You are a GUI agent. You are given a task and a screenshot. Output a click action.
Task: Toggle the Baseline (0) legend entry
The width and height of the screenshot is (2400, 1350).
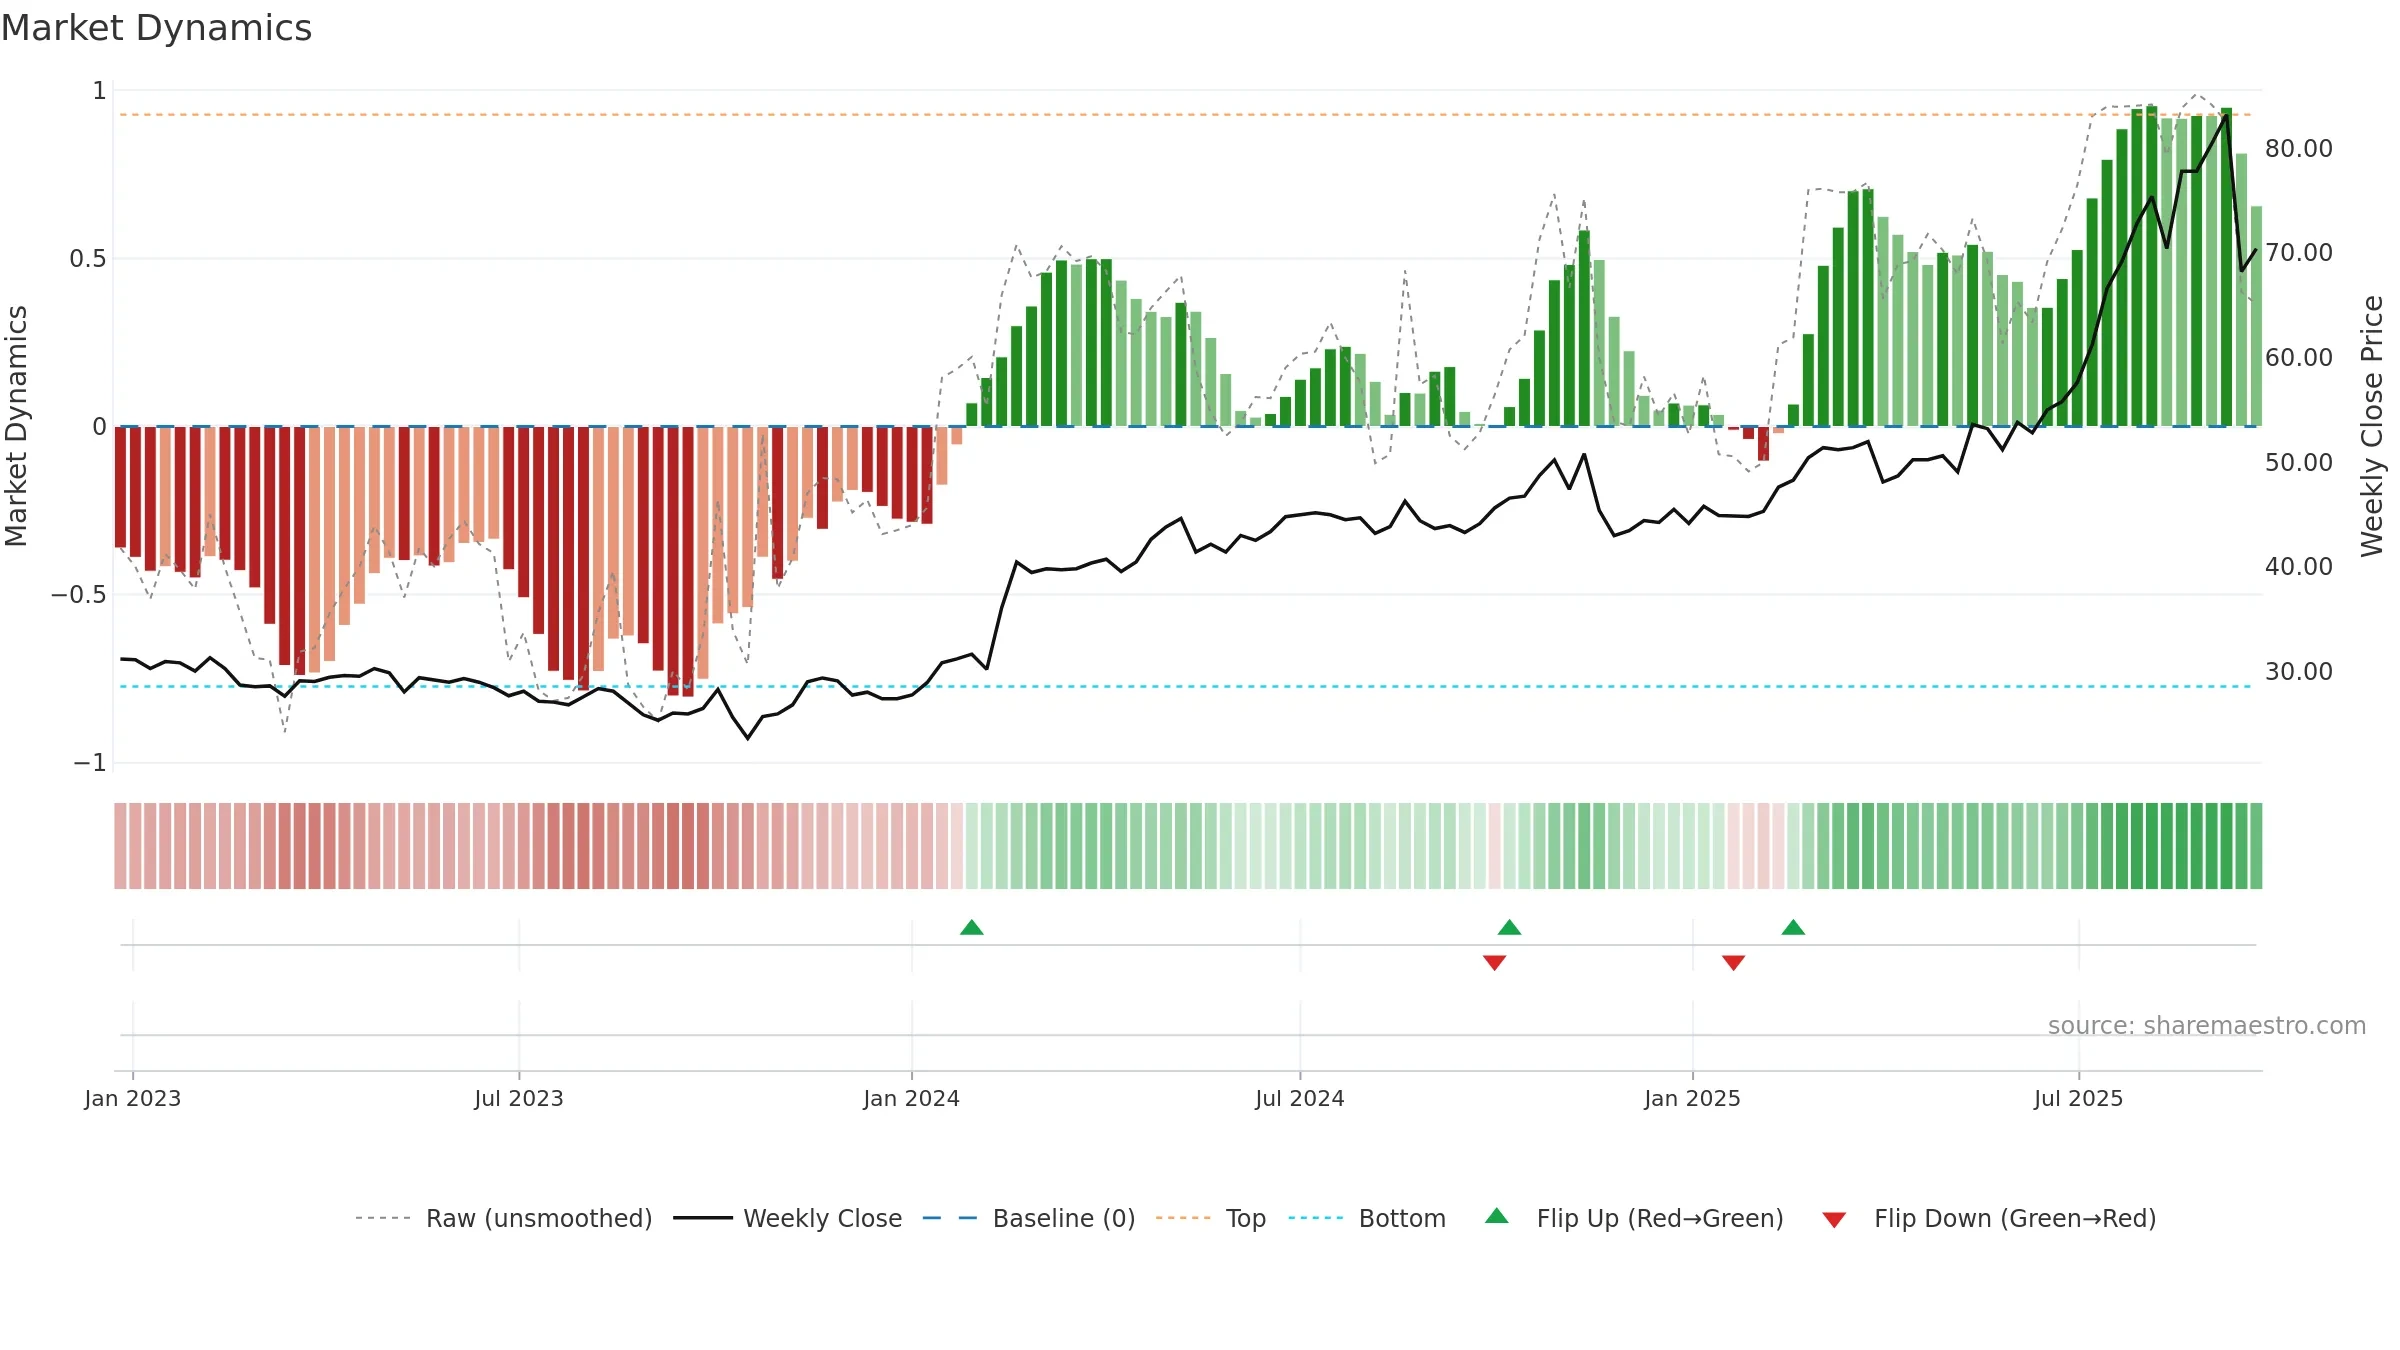[x=1028, y=1218]
